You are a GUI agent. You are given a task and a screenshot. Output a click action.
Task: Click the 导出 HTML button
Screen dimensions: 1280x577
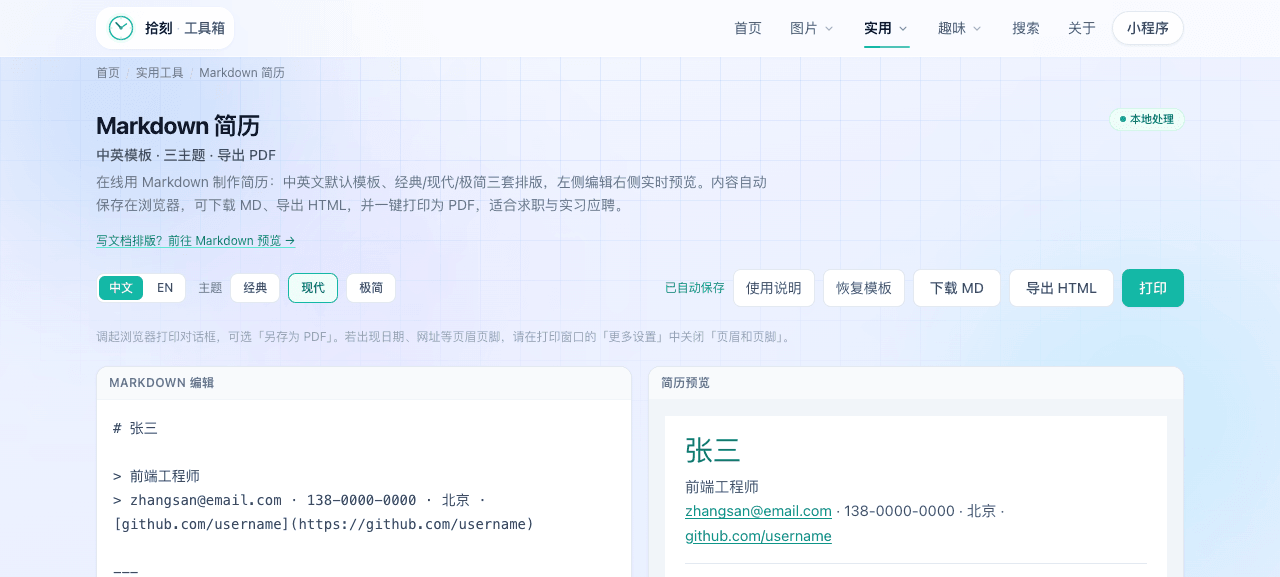1061,288
